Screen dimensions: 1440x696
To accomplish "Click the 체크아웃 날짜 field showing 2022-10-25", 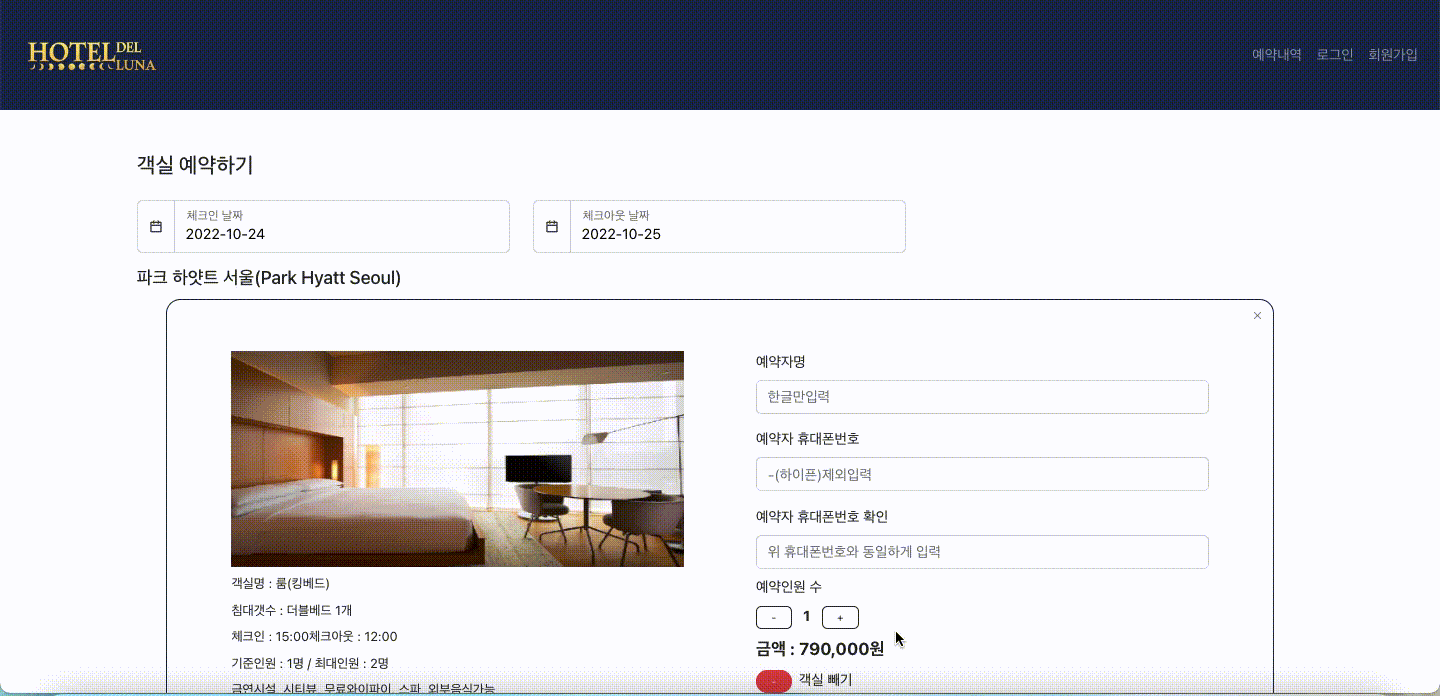I will pyautogui.click(x=737, y=227).
